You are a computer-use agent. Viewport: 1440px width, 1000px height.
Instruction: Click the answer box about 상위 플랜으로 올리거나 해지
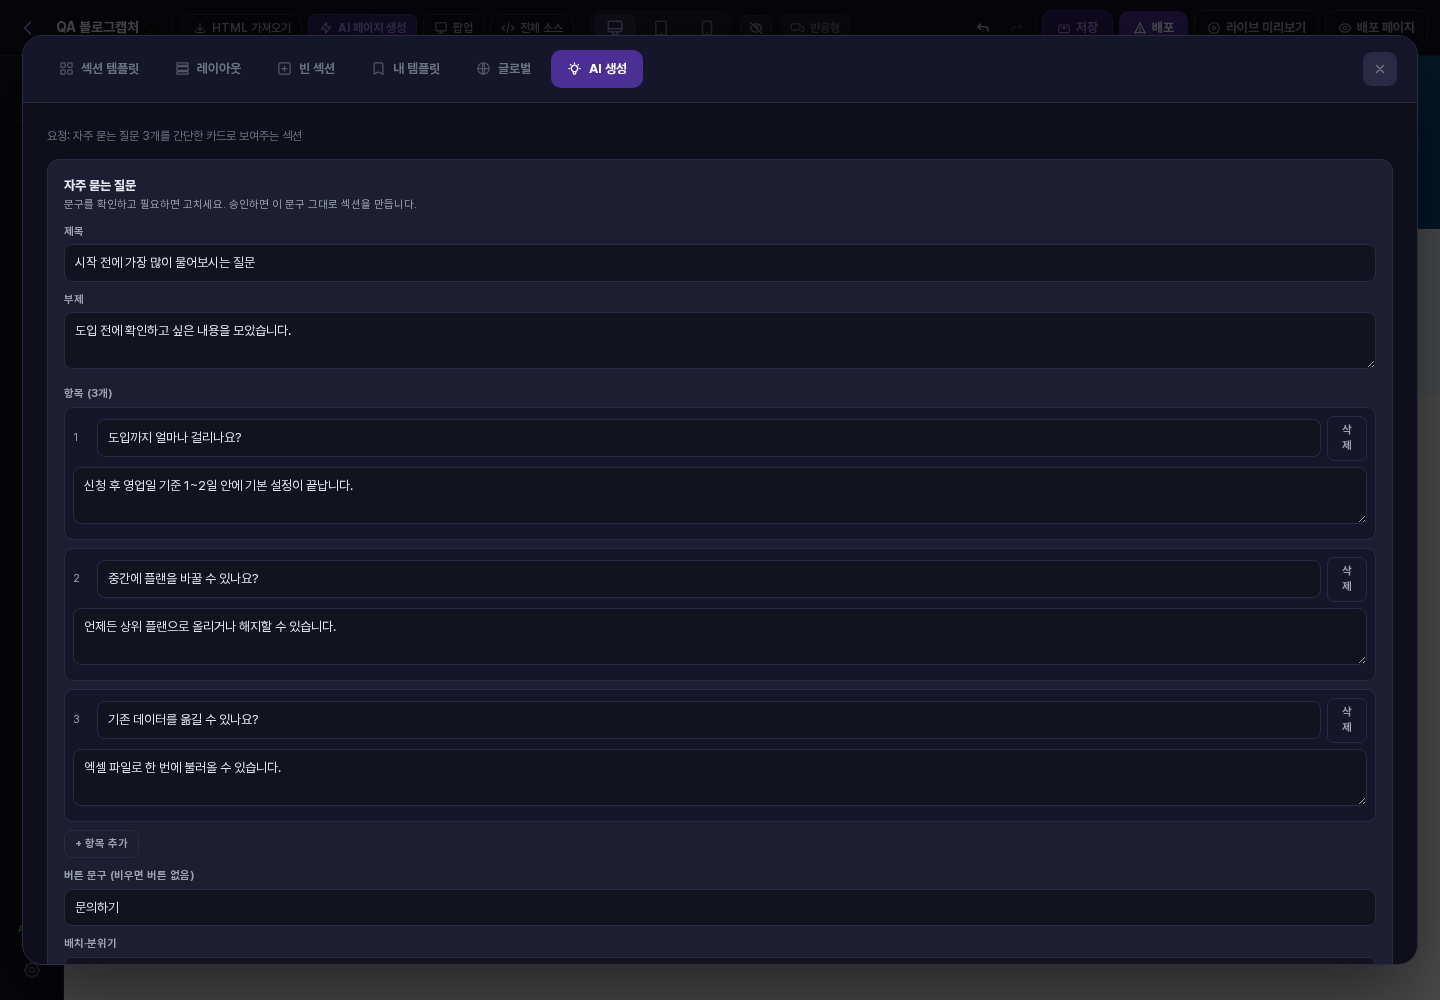[720, 636]
